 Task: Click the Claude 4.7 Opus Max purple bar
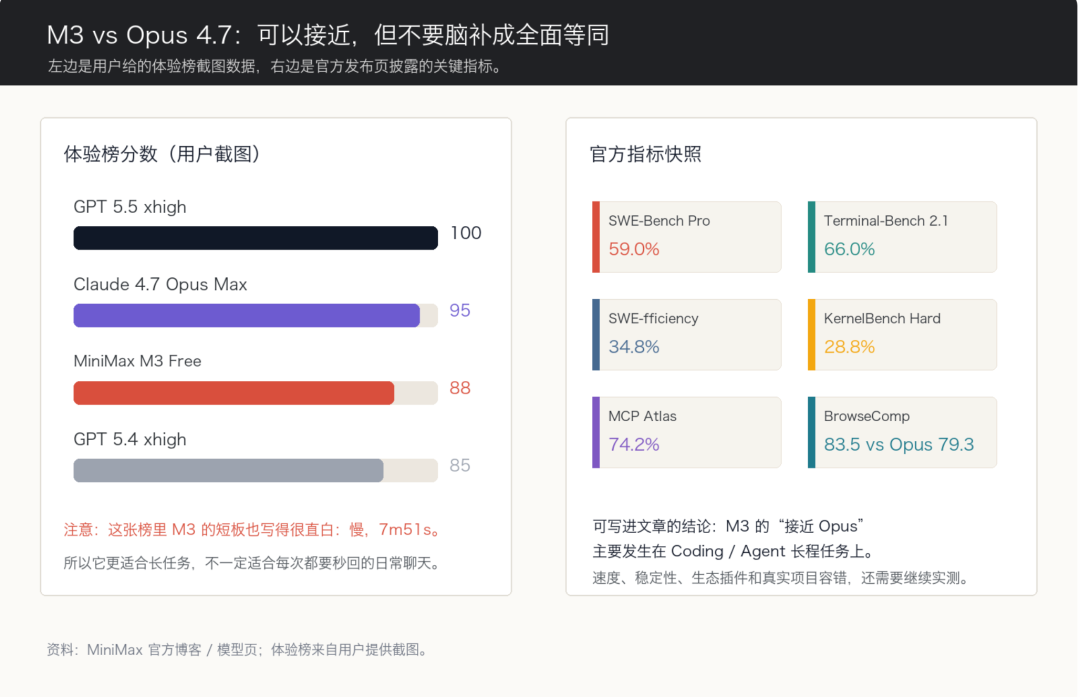tap(247, 315)
